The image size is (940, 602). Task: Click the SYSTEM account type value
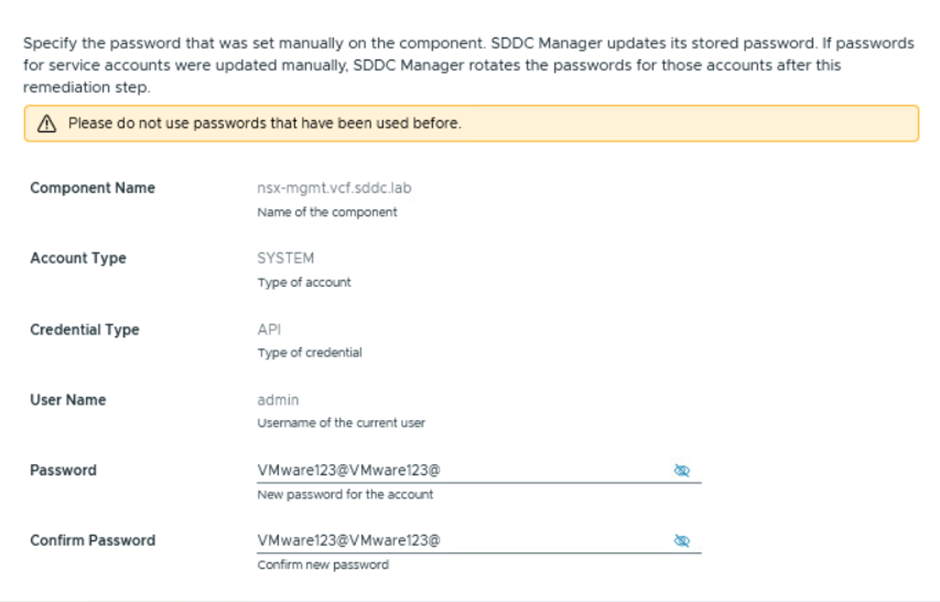[x=285, y=258]
